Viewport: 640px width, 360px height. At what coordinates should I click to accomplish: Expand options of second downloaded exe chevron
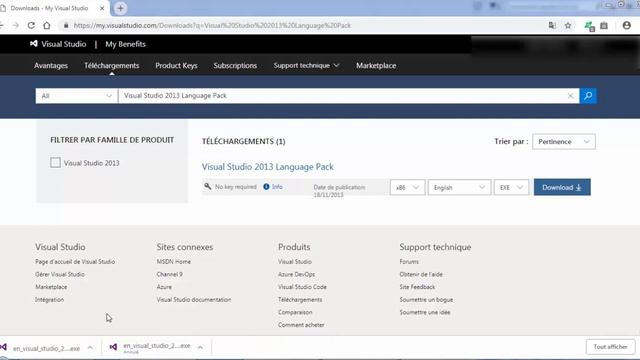tap(200, 347)
